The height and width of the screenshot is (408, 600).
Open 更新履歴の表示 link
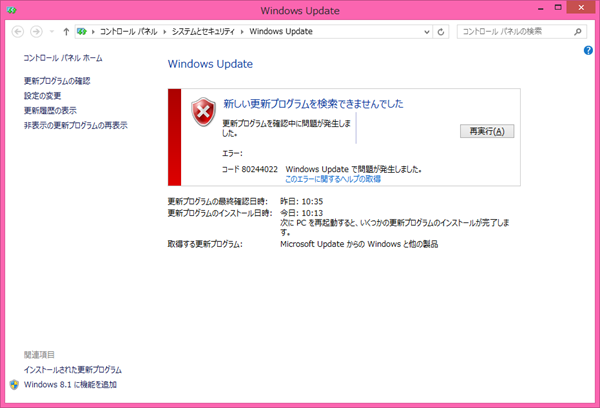pos(50,111)
